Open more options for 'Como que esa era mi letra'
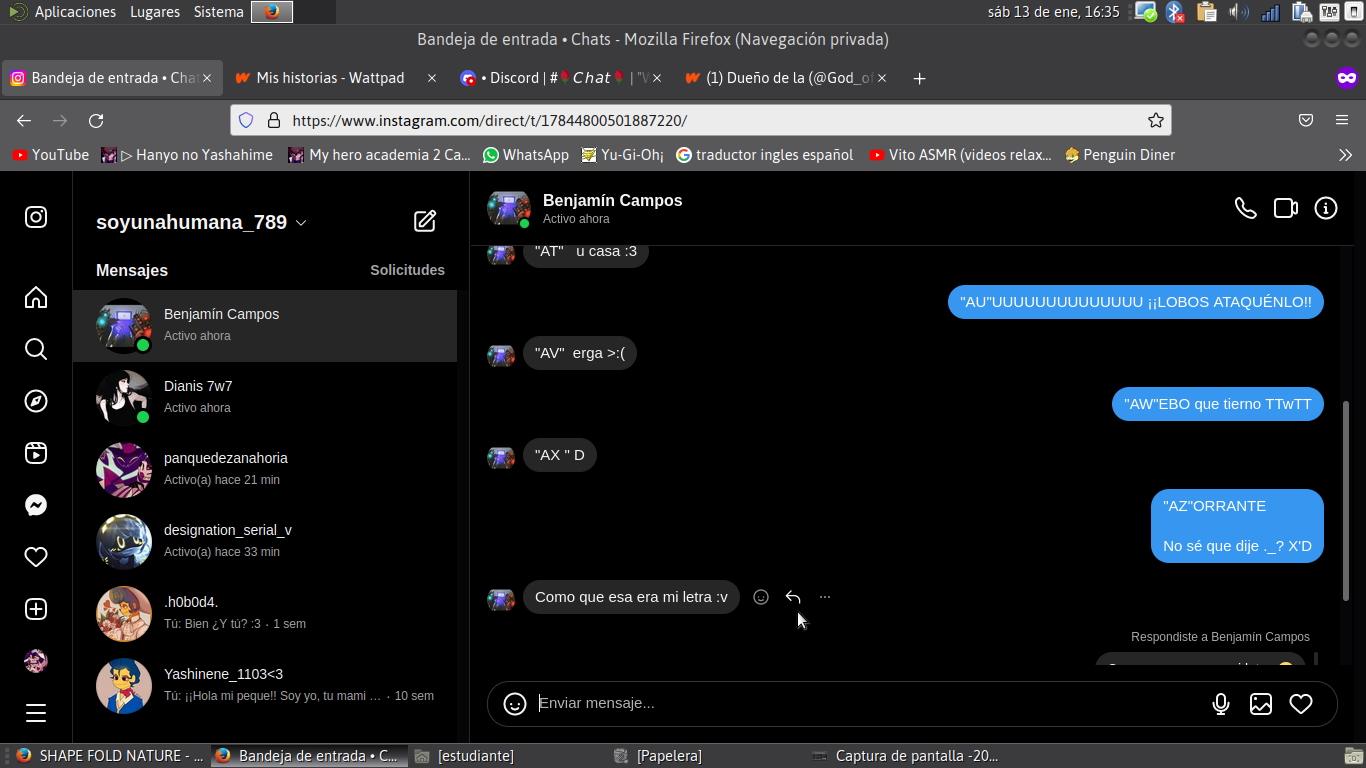The height and width of the screenshot is (768, 1366). tap(825, 597)
